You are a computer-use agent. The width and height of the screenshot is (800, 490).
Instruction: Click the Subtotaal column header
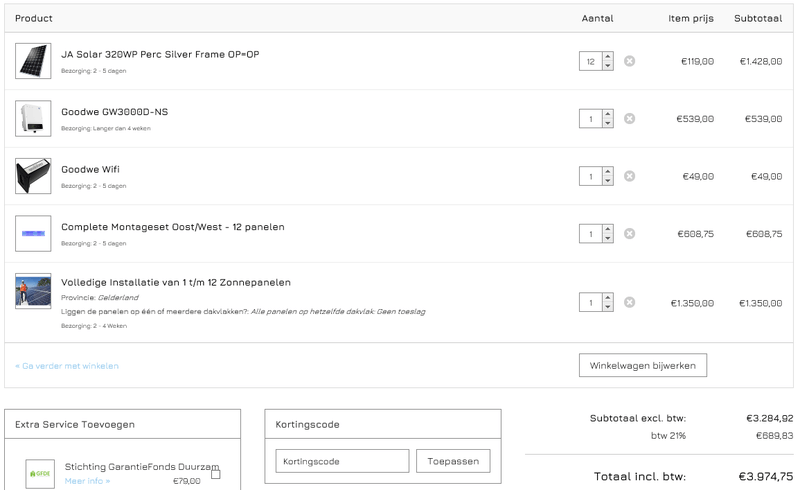[x=758, y=18]
